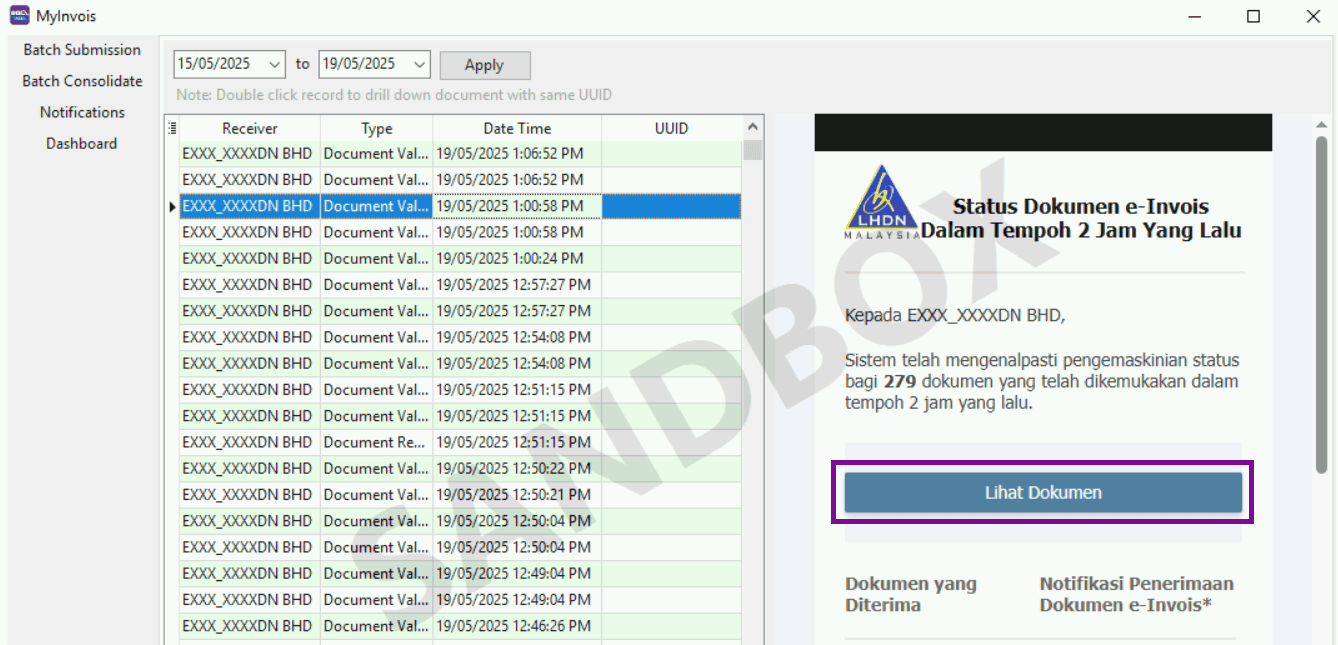Select the Document Re... row at 12:51:15 PM
Screen dimensions: 1338x645
click(x=460, y=442)
